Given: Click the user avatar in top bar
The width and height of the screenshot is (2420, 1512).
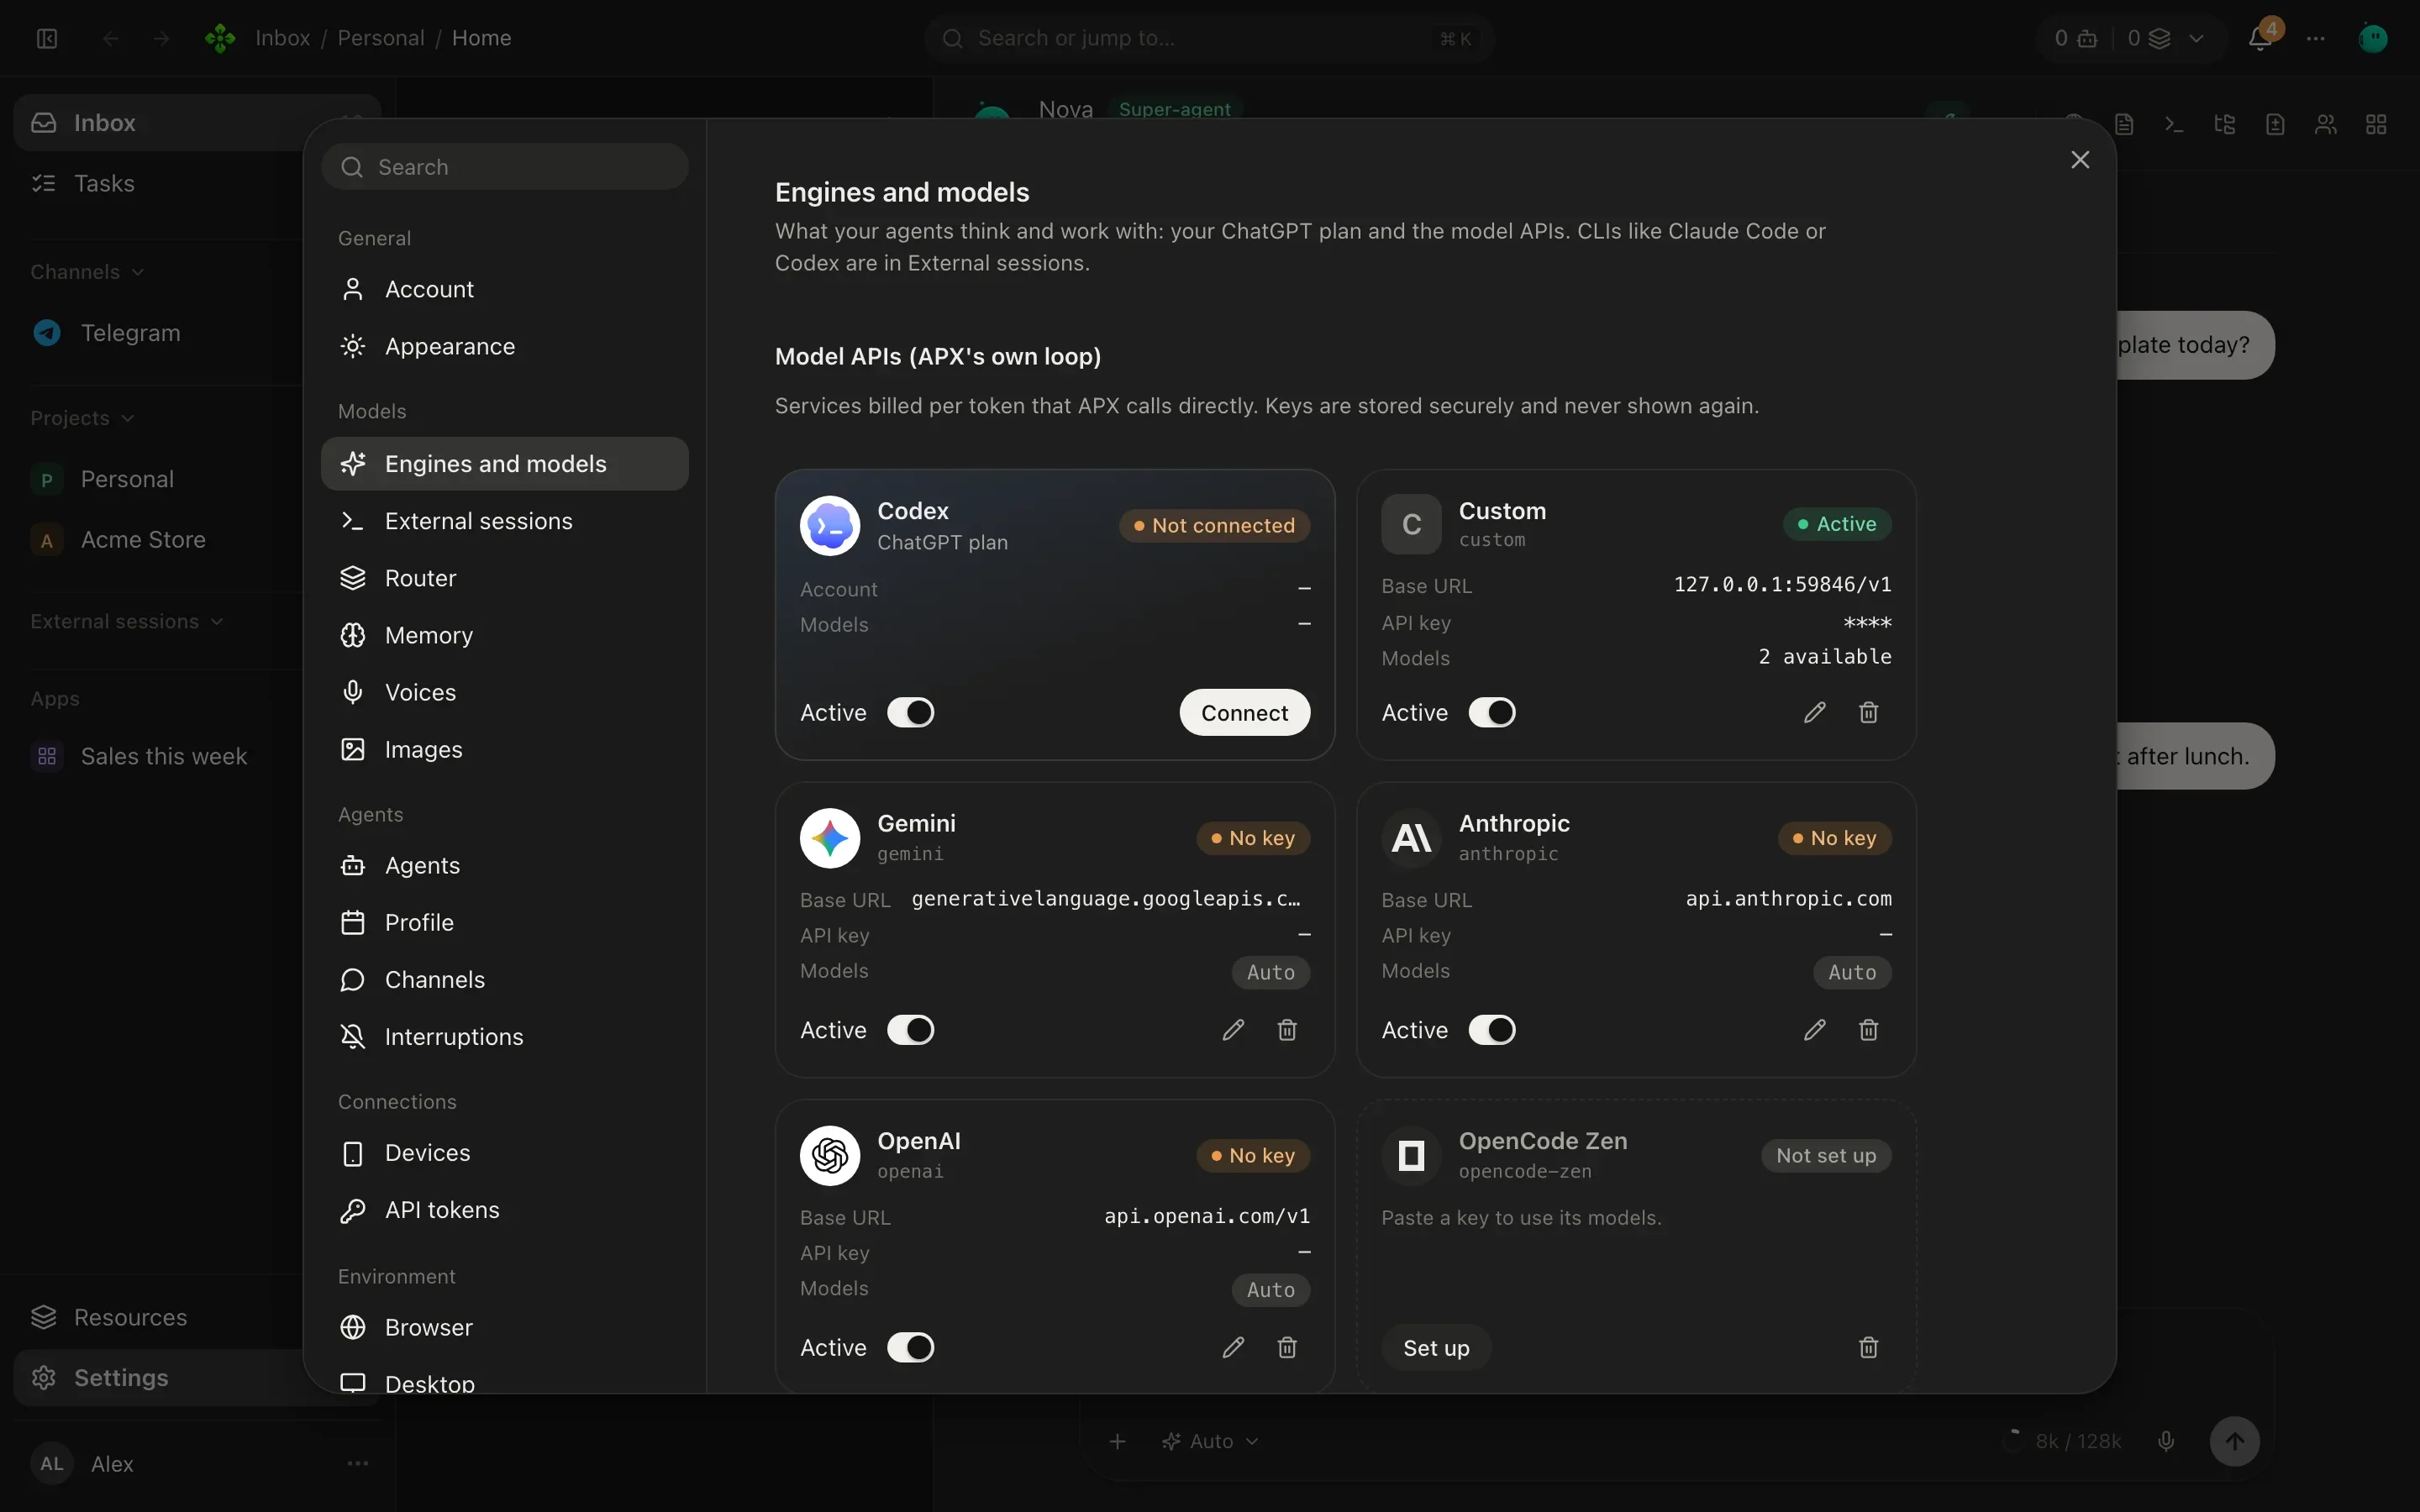Looking at the screenshot, I should [x=2373, y=38].
